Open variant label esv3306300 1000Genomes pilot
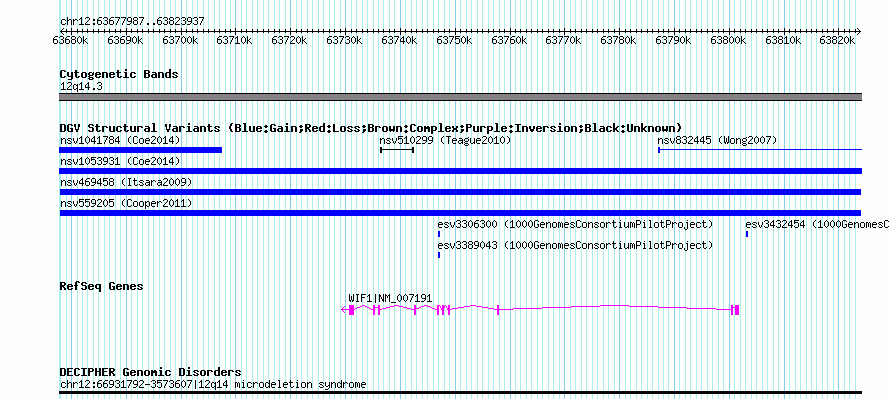 (575, 224)
